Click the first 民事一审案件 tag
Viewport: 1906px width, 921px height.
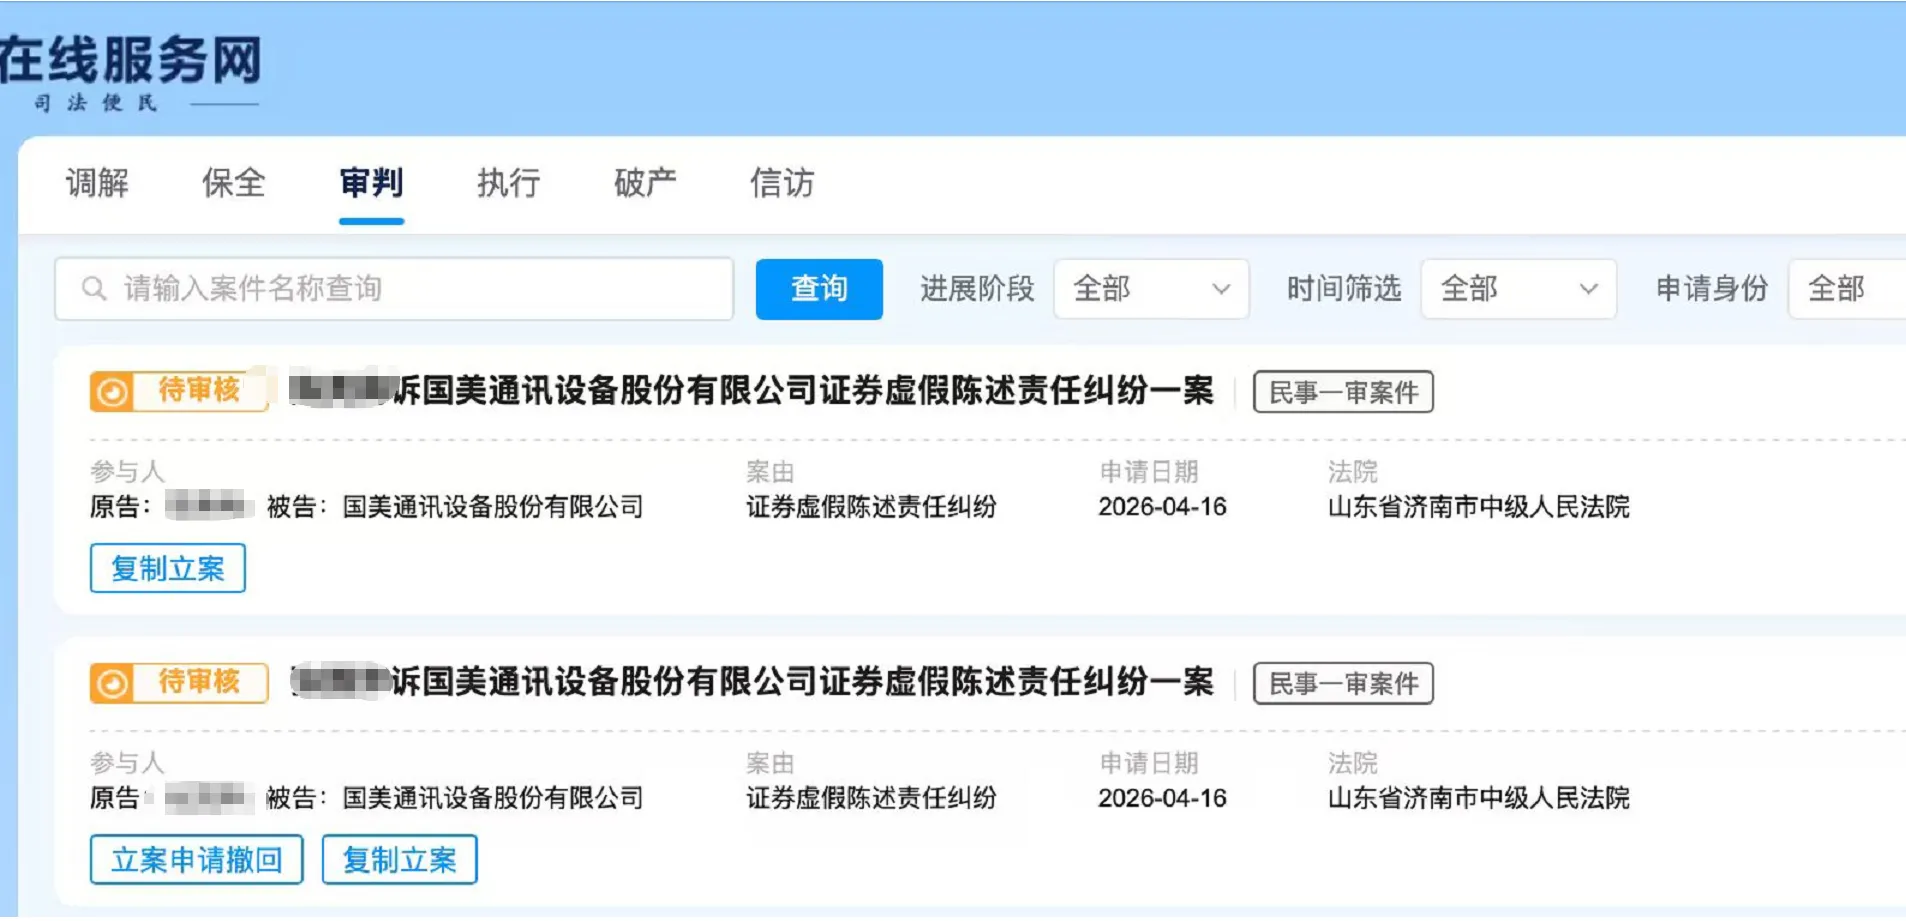coord(1343,392)
